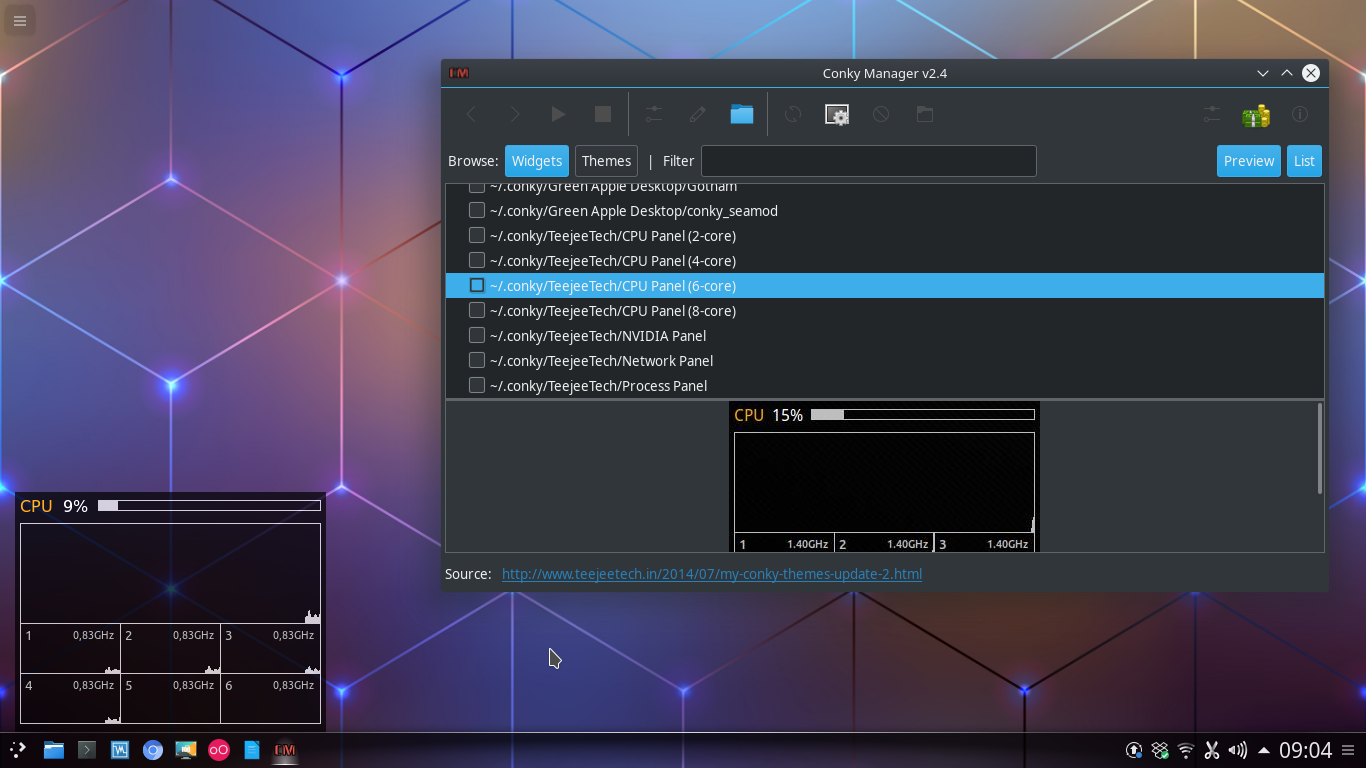Open the widget folder with the folder icon
The width and height of the screenshot is (1366, 768).
click(x=741, y=114)
